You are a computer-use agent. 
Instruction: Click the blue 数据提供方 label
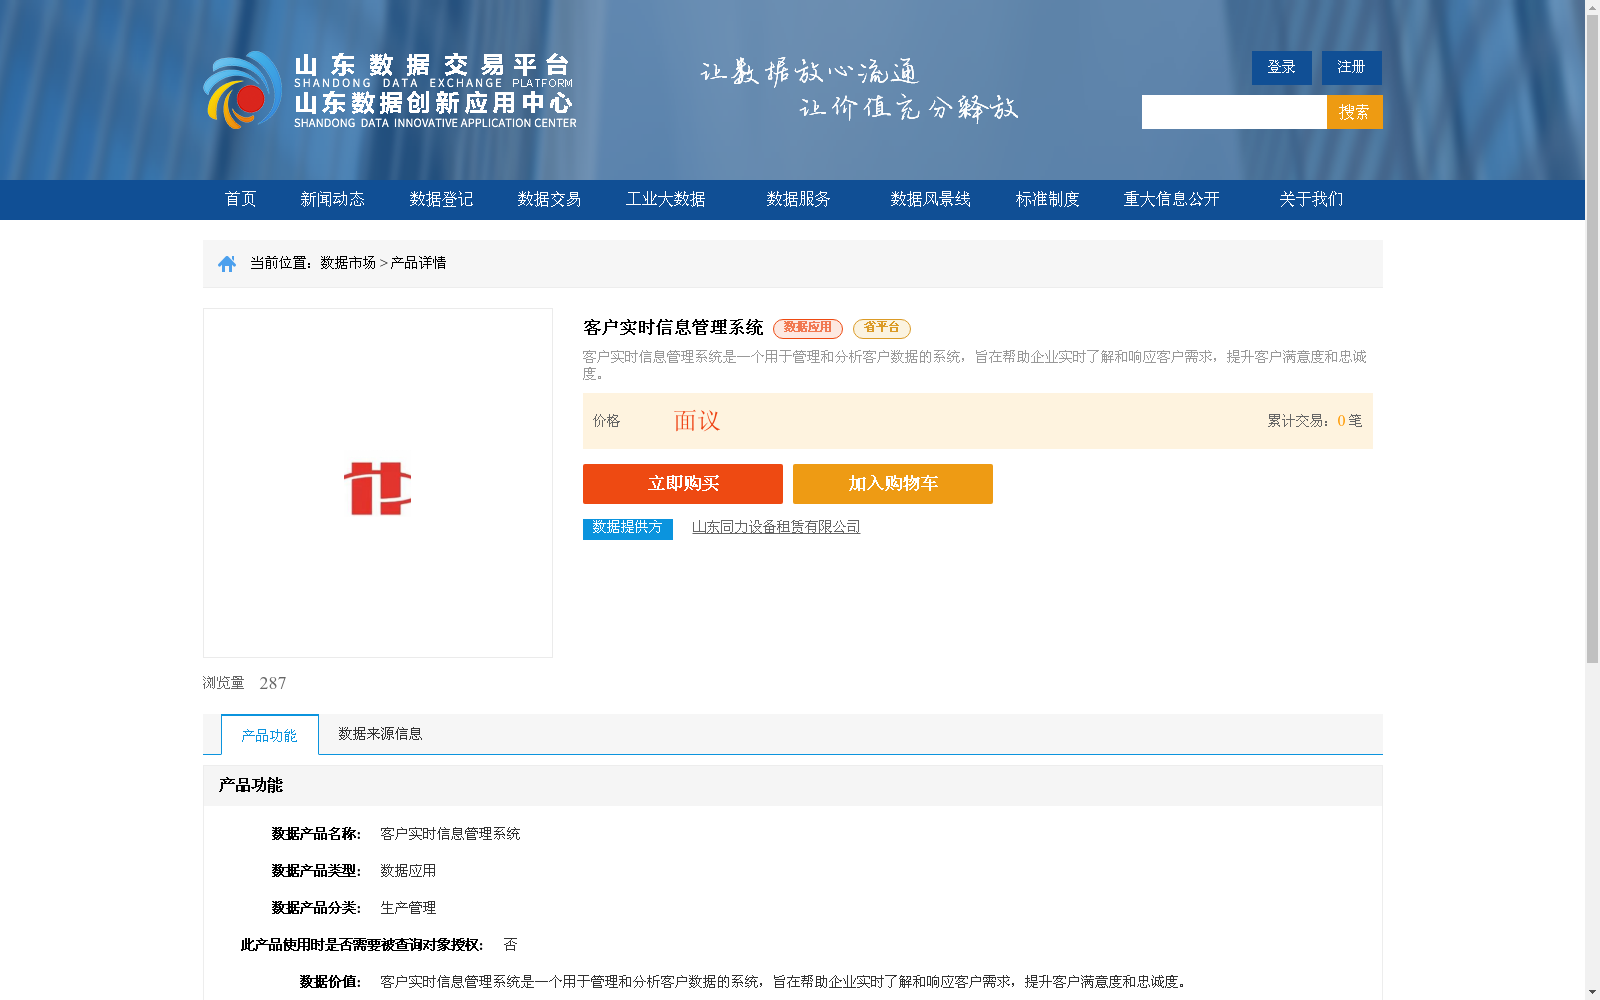coord(628,528)
